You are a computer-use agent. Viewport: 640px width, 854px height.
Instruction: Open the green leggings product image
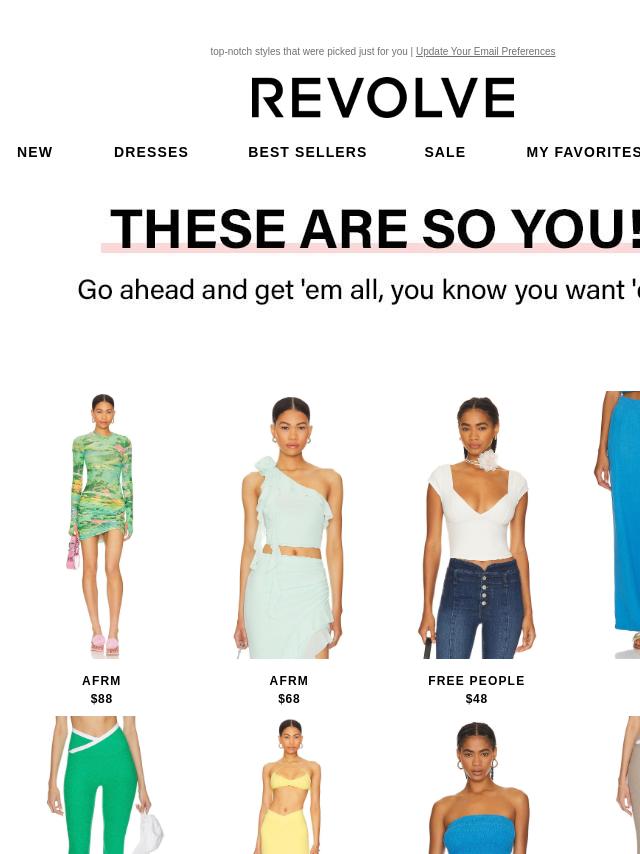click(x=101, y=785)
